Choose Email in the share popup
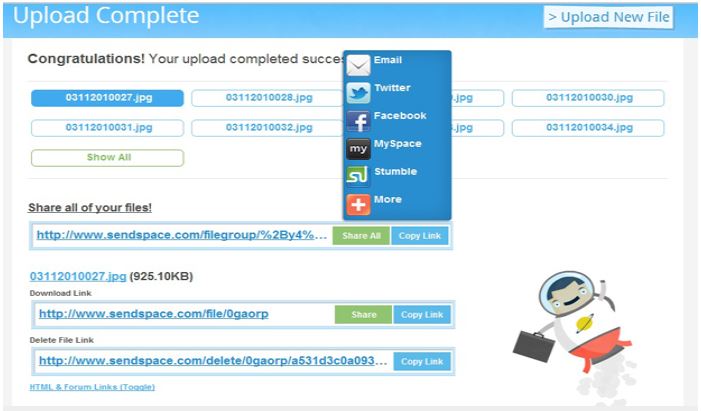The height and width of the screenshot is (411, 701). click(388, 60)
